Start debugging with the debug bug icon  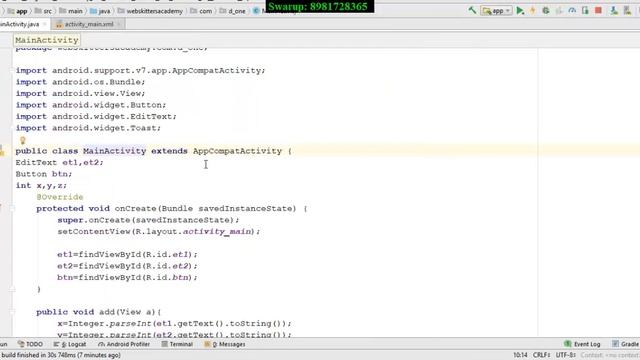point(546,11)
